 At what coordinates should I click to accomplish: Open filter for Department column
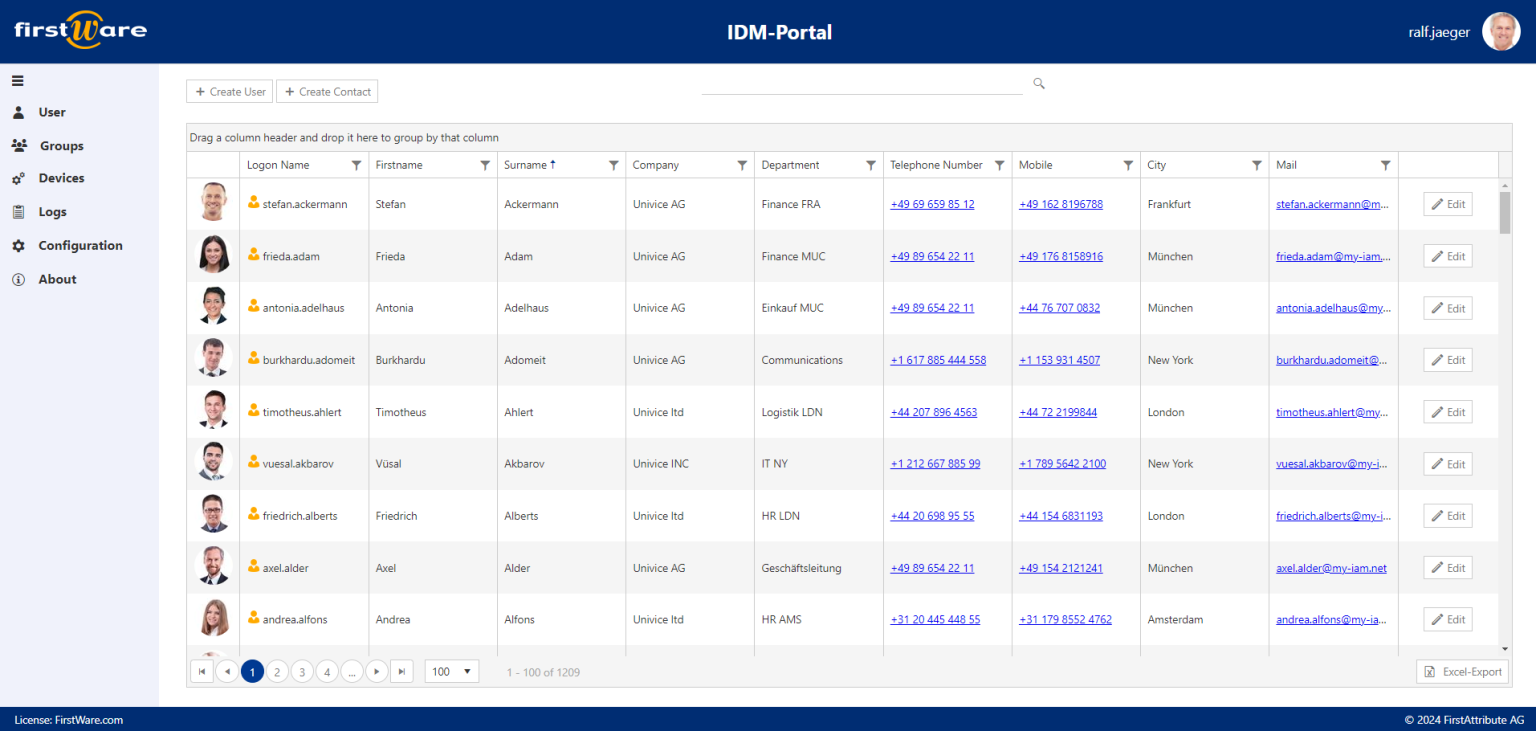tap(871, 165)
